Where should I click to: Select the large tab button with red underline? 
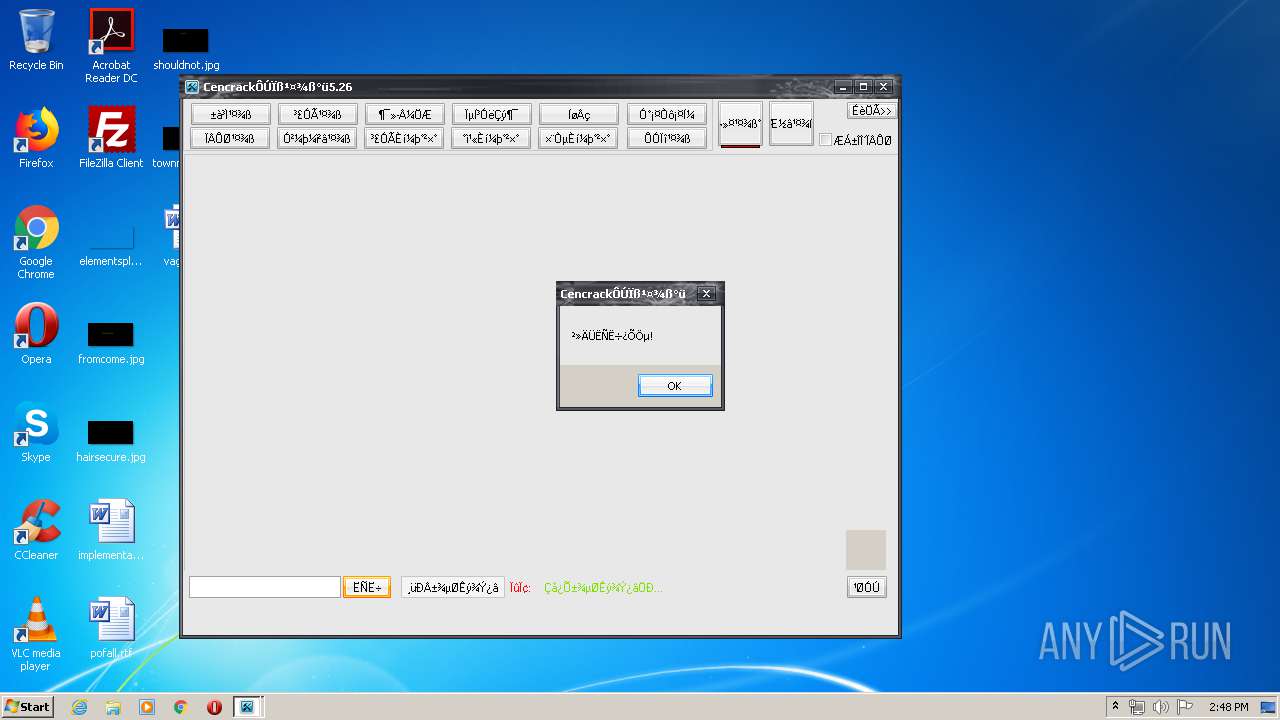[x=740, y=124]
